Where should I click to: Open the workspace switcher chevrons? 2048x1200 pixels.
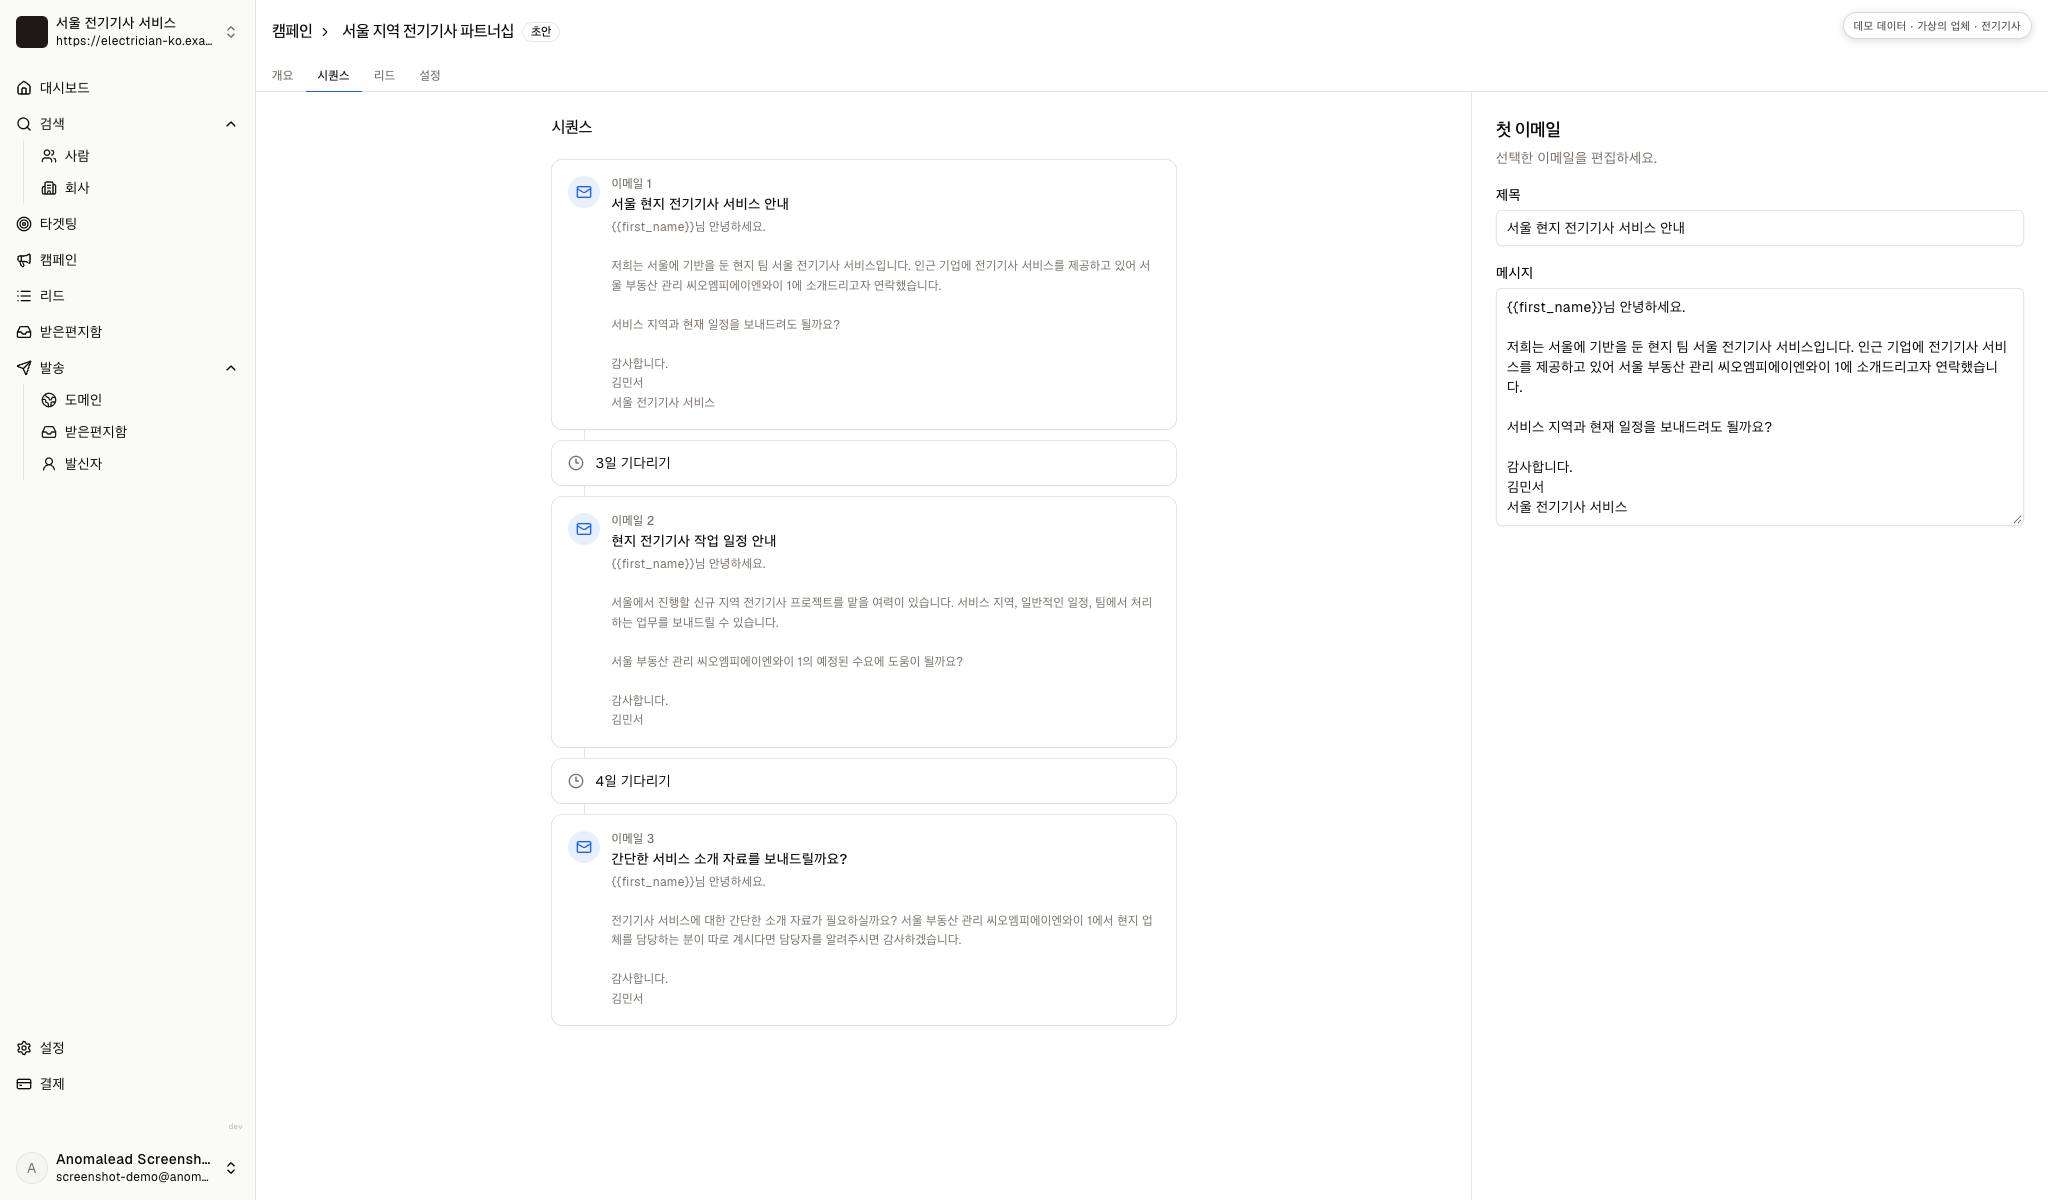(231, 32)
